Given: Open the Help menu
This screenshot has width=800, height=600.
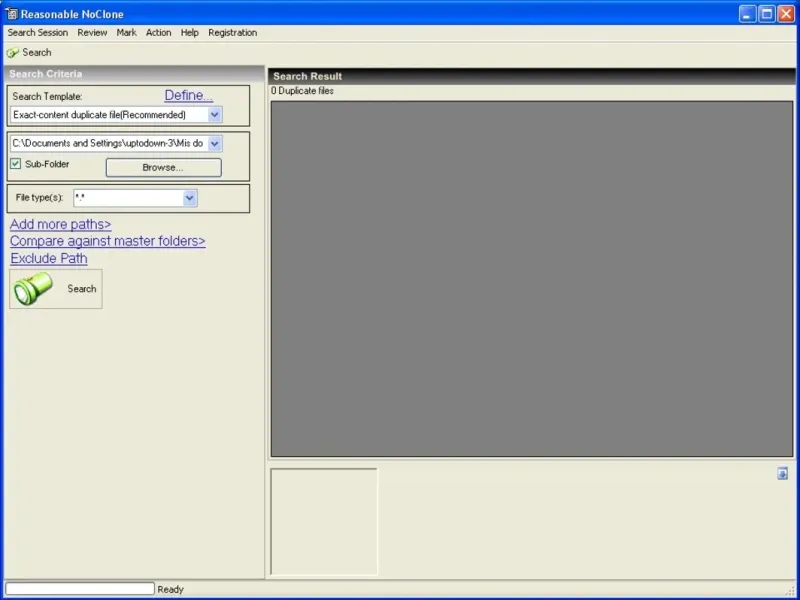Looking at the screenshot, I should pos(189,33).
